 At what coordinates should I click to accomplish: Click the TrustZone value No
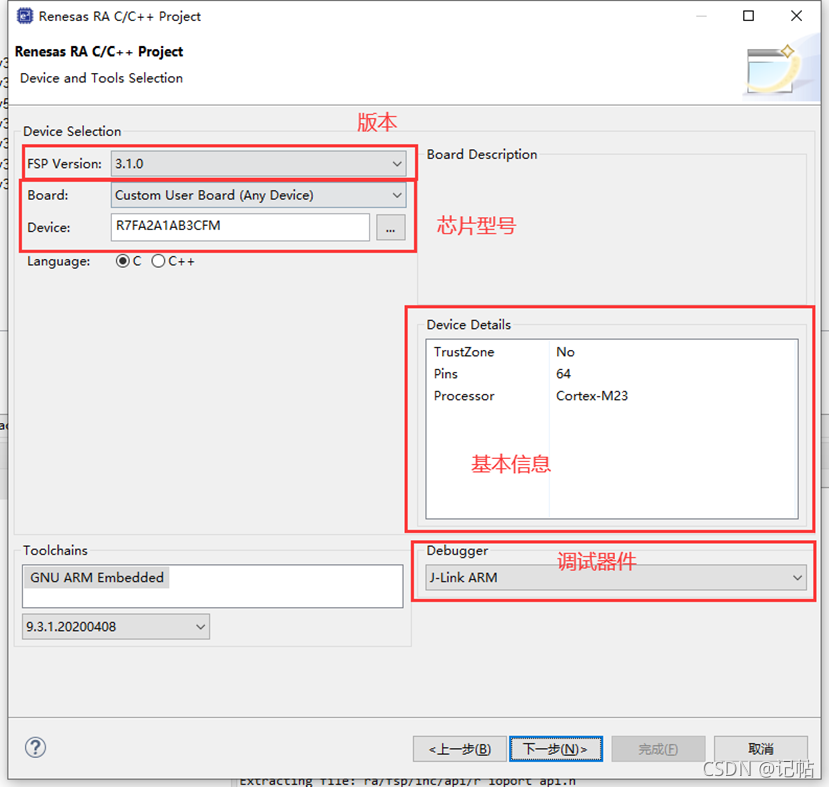(565, 352)
